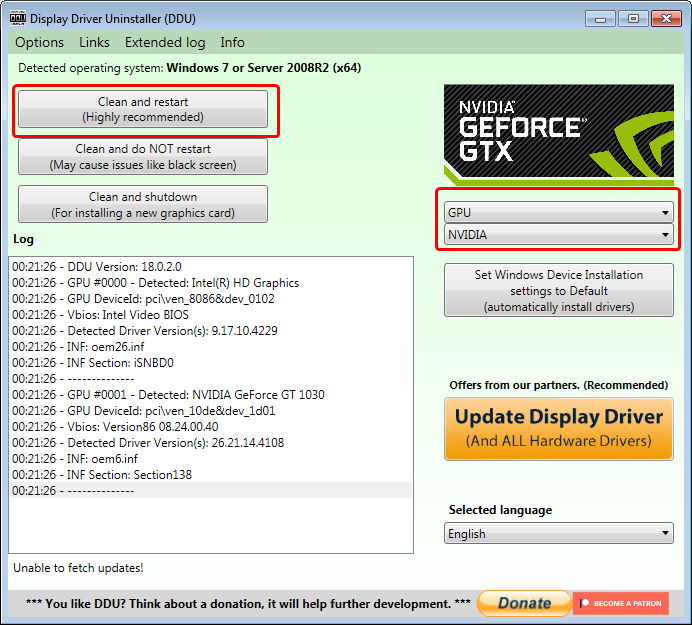Open the NVIDIA vendor dropdown
Image resolution: width=692 pixels, height=625 pixels.
pos(558,234)
